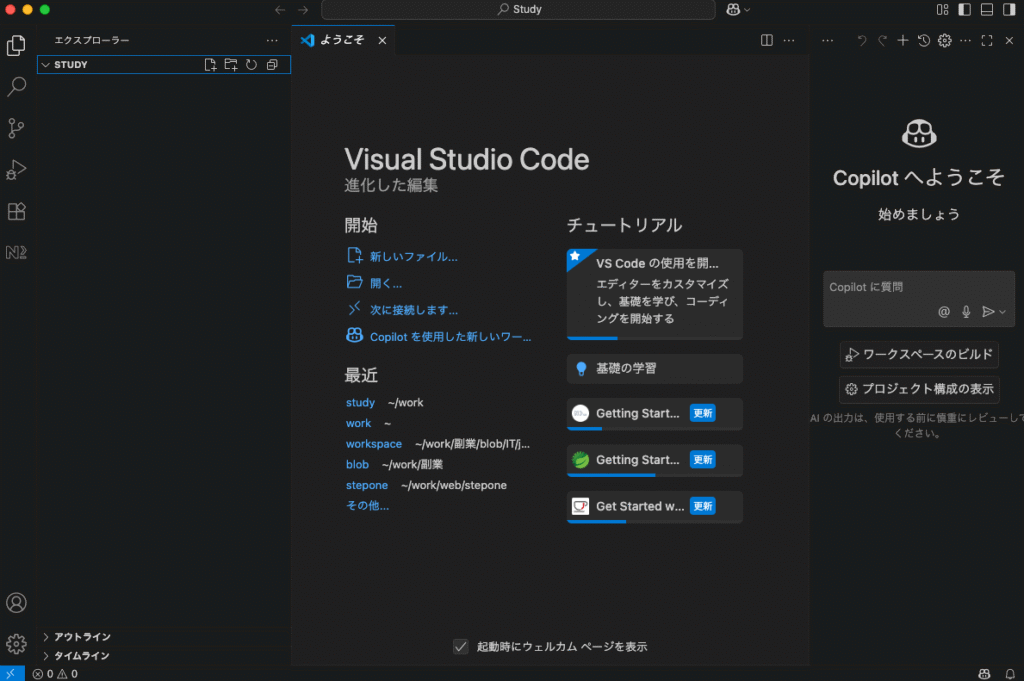This screenshot has width=1024, height=681.
Task: Start a new Copilot chat
Action: coord(903,40)
